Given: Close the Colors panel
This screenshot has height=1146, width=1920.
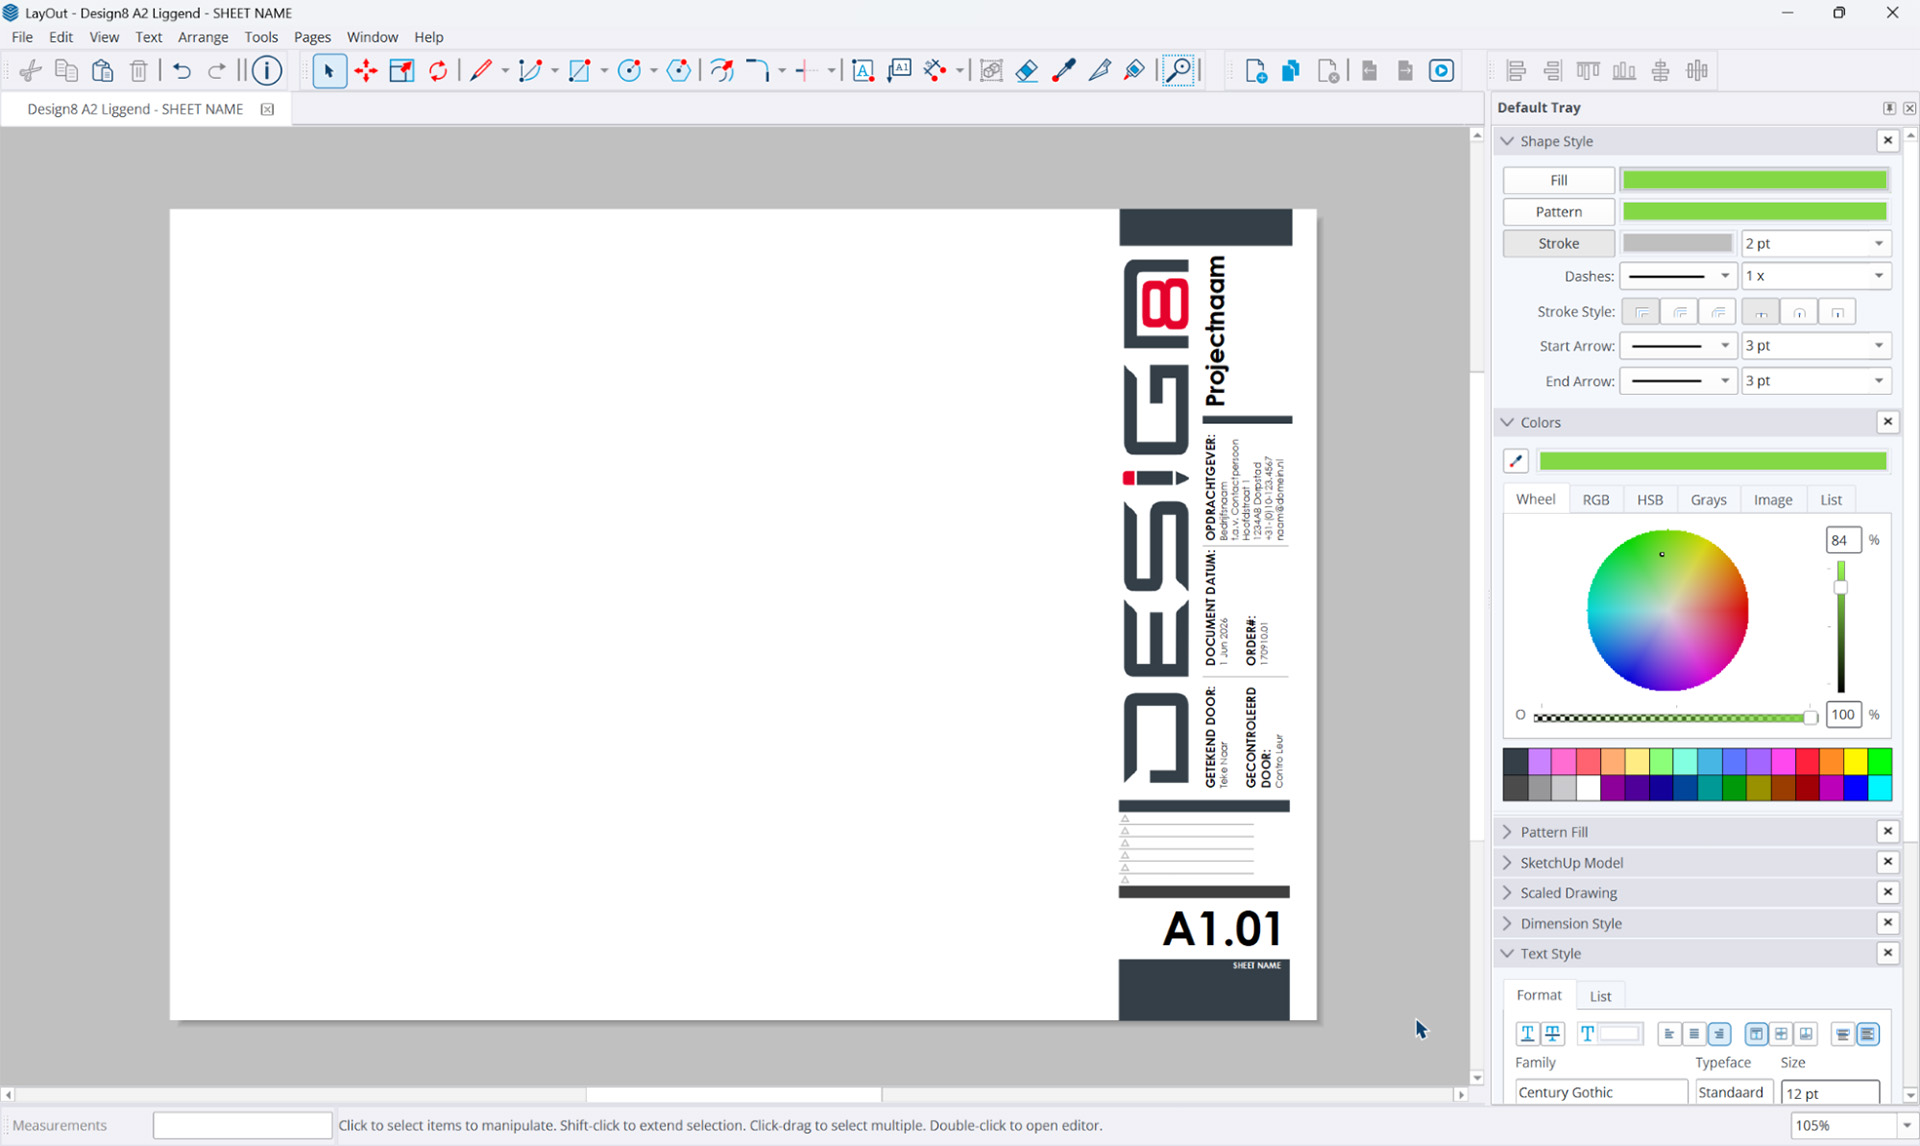Looking at the screenshot, I should 1888,422.
